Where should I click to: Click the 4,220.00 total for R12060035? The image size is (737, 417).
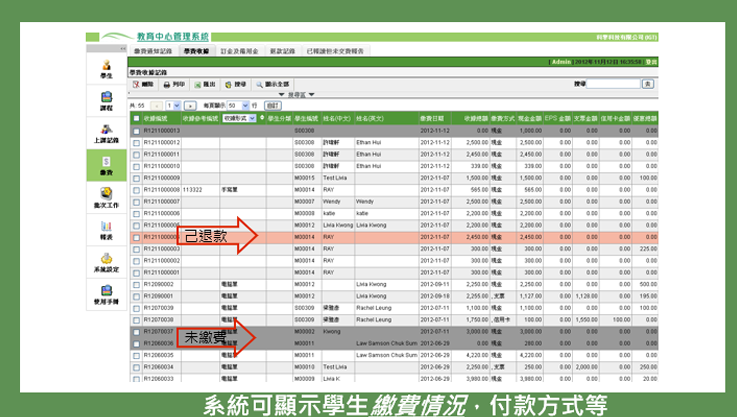[x=477, y=355]
